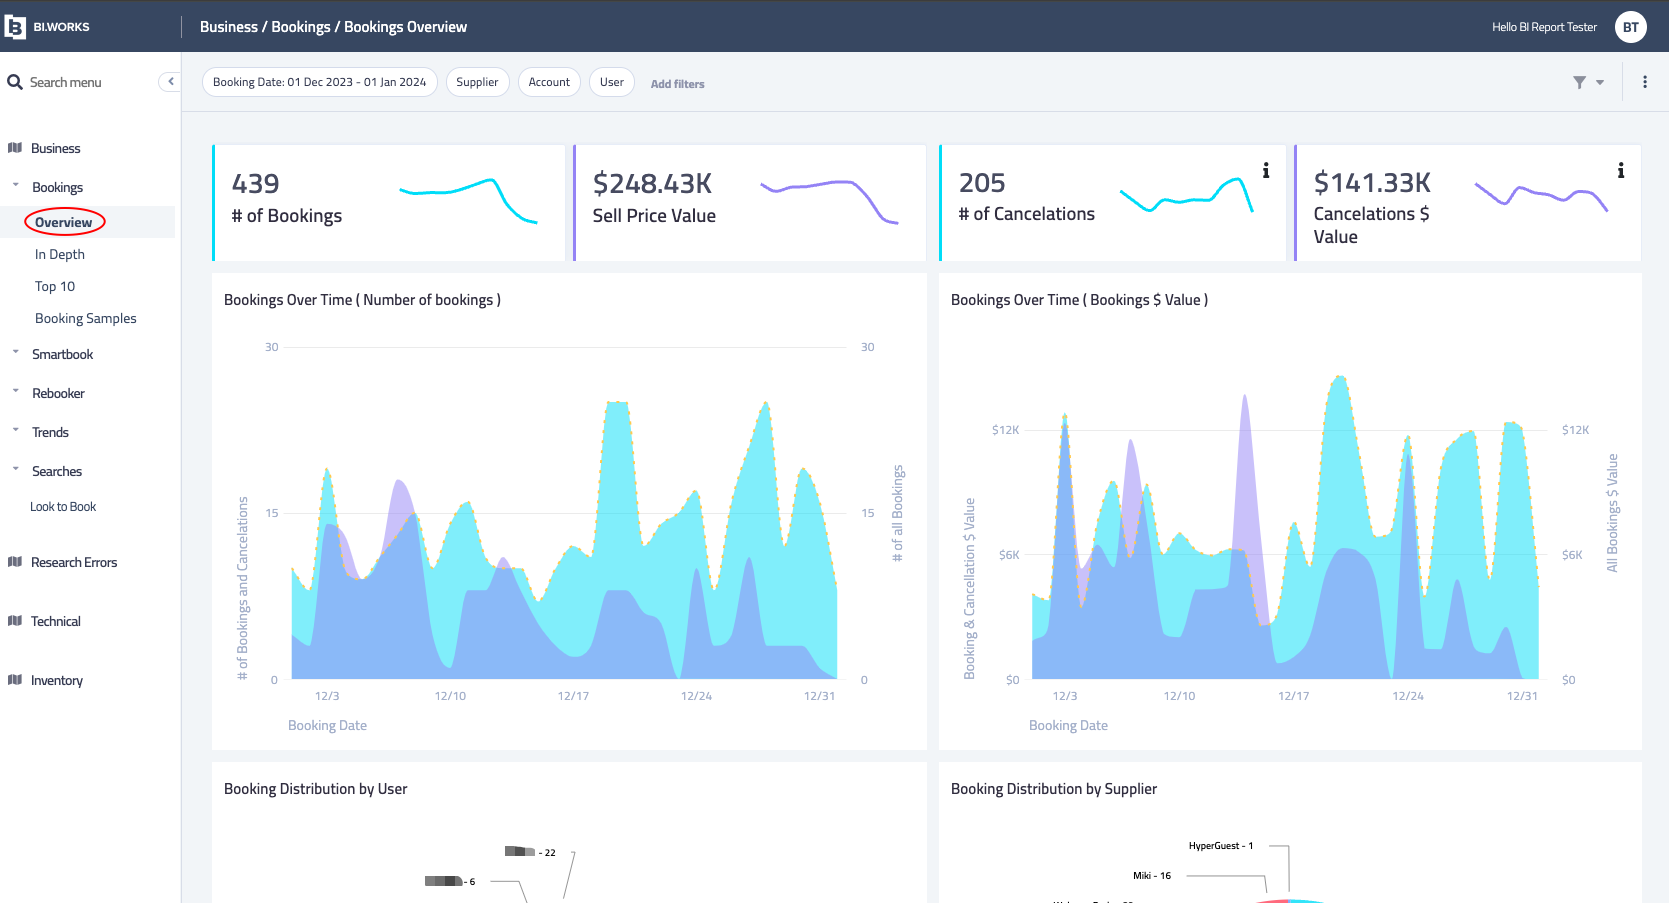The height and width of the screenshot is (903, 1669).
Task: Open the User filter chip
Action: [612, 82]
